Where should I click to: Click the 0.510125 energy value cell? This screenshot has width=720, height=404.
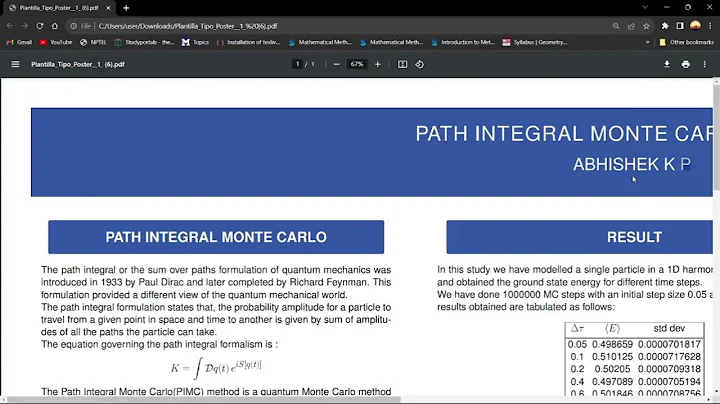(612, 357)
